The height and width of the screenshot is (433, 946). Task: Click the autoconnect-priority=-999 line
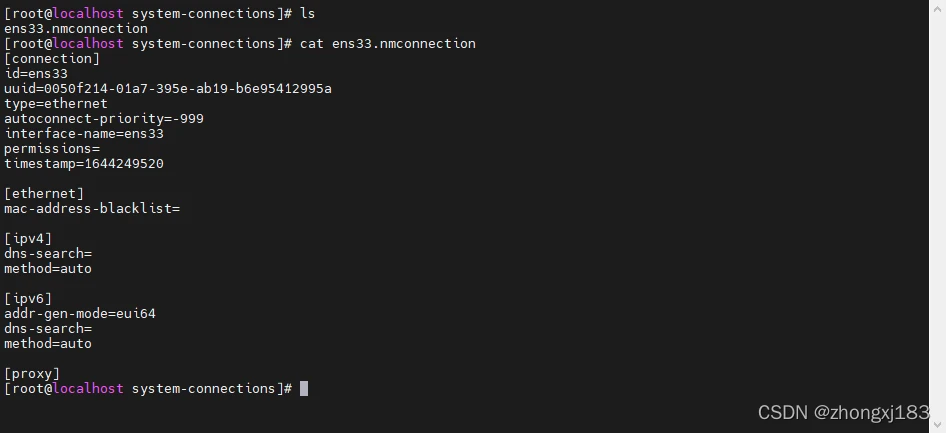click(104, 119)
